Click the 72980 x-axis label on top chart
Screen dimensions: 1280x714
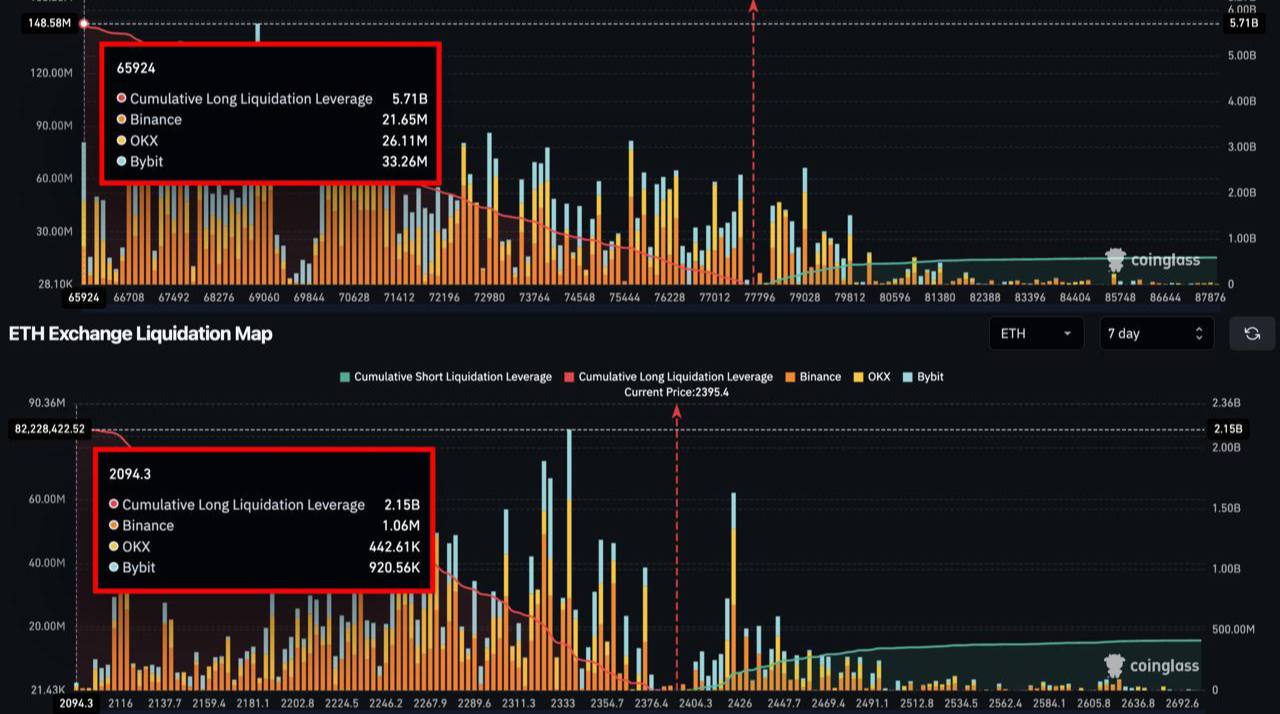click(490, 297)
